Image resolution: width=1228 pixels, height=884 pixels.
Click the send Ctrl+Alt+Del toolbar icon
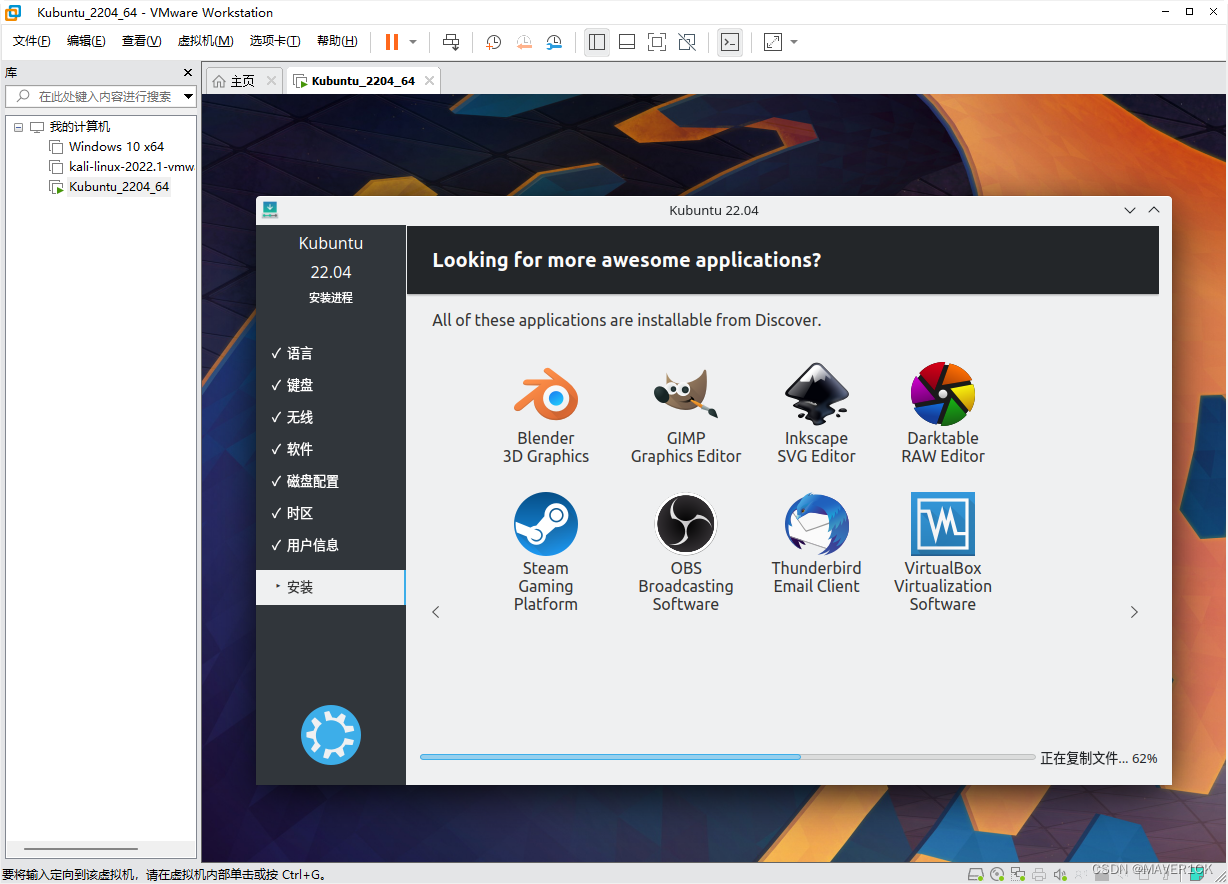(451, 42)
